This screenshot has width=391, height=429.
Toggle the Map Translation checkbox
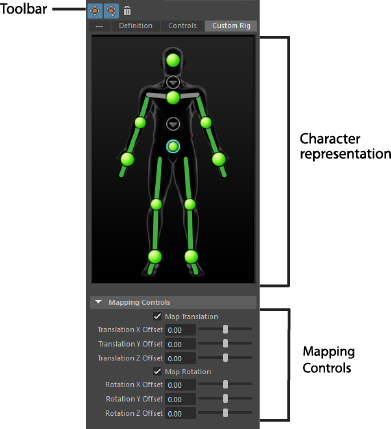pyautogui.click(x=157, y=316)
